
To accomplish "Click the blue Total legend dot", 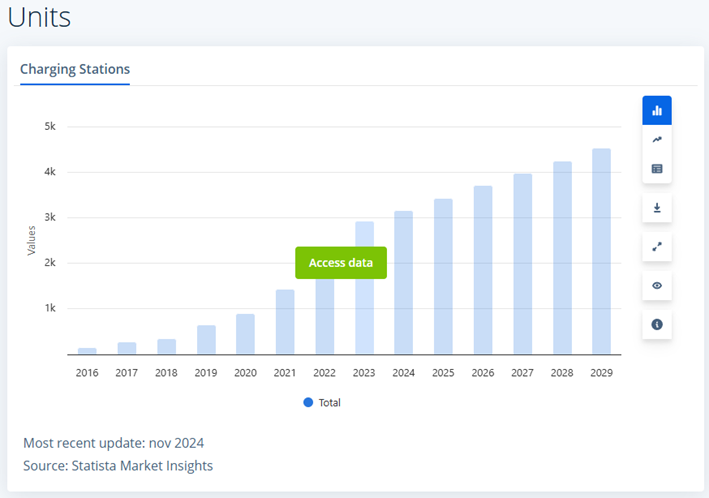I will (308, 403).
